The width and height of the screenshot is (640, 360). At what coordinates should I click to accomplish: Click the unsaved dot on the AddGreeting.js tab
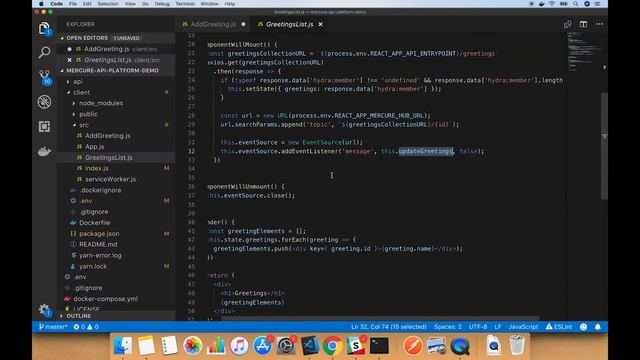coord(243,24)
